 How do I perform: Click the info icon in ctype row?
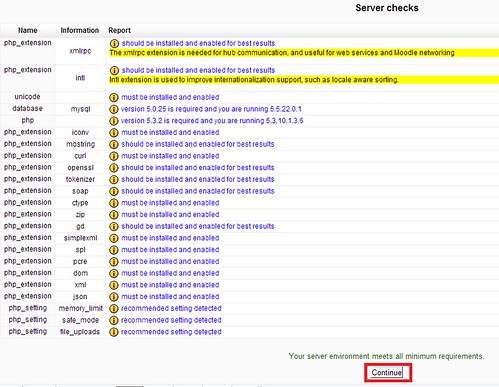114,203
